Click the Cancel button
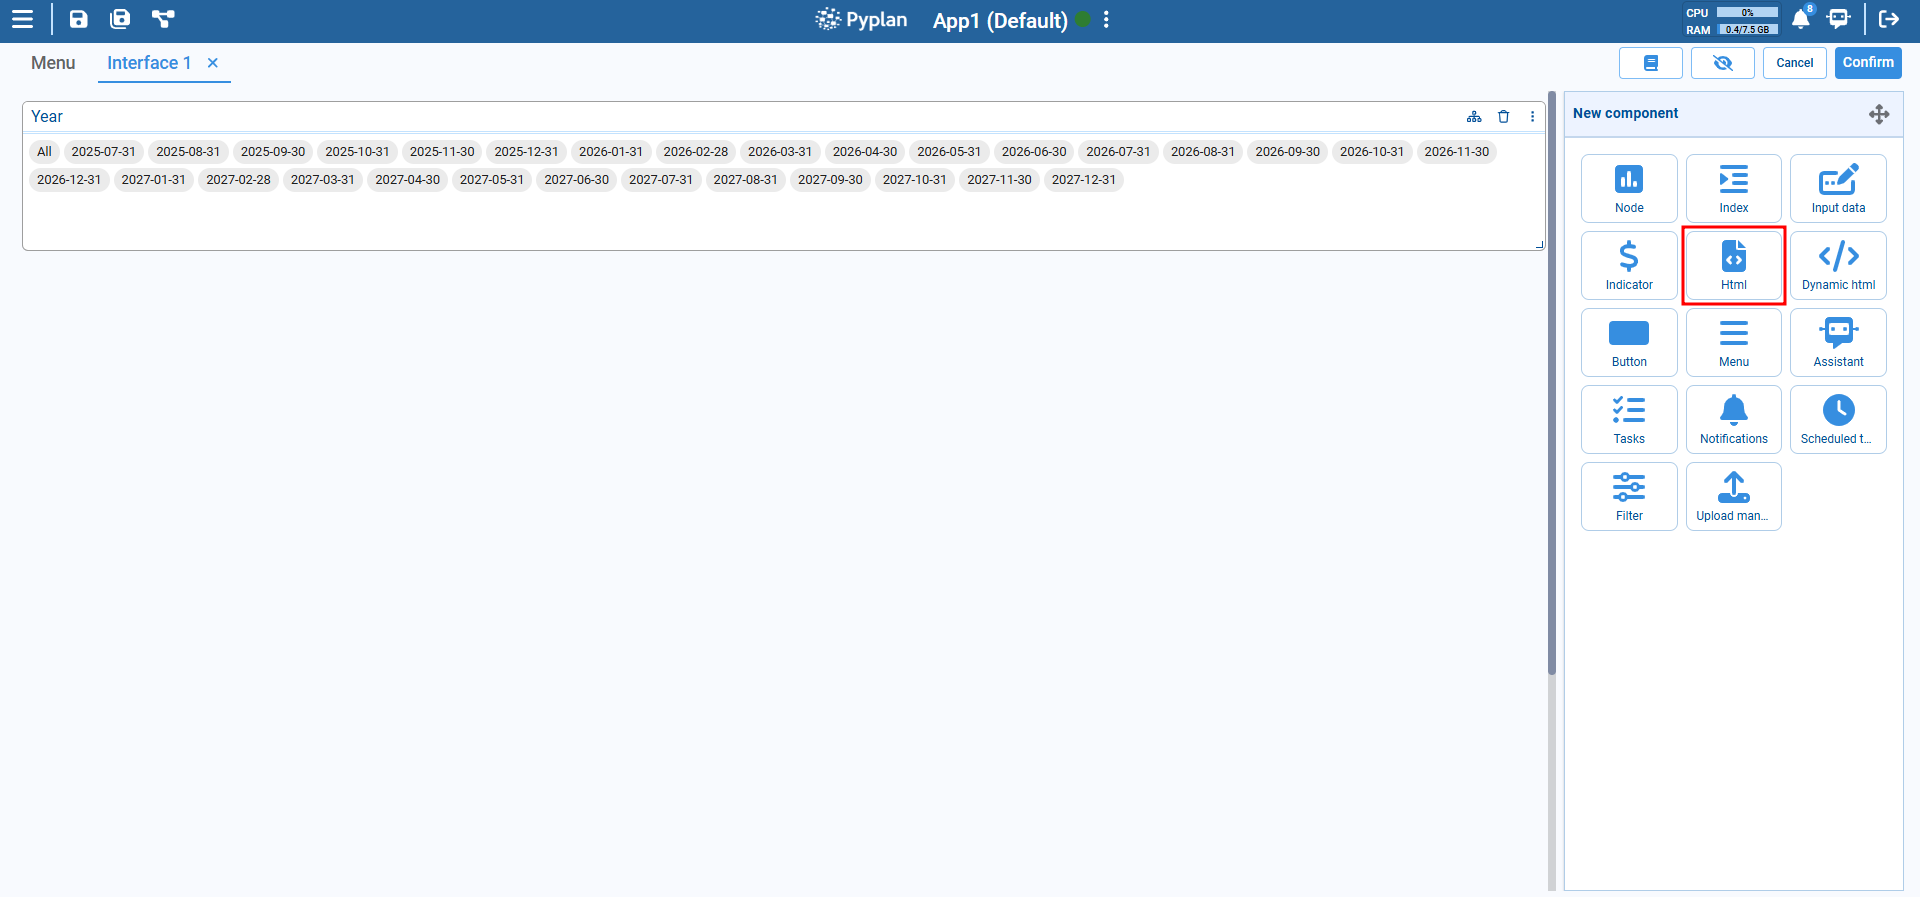This screenshot has height=897, width=1920. click(1794, 63)
